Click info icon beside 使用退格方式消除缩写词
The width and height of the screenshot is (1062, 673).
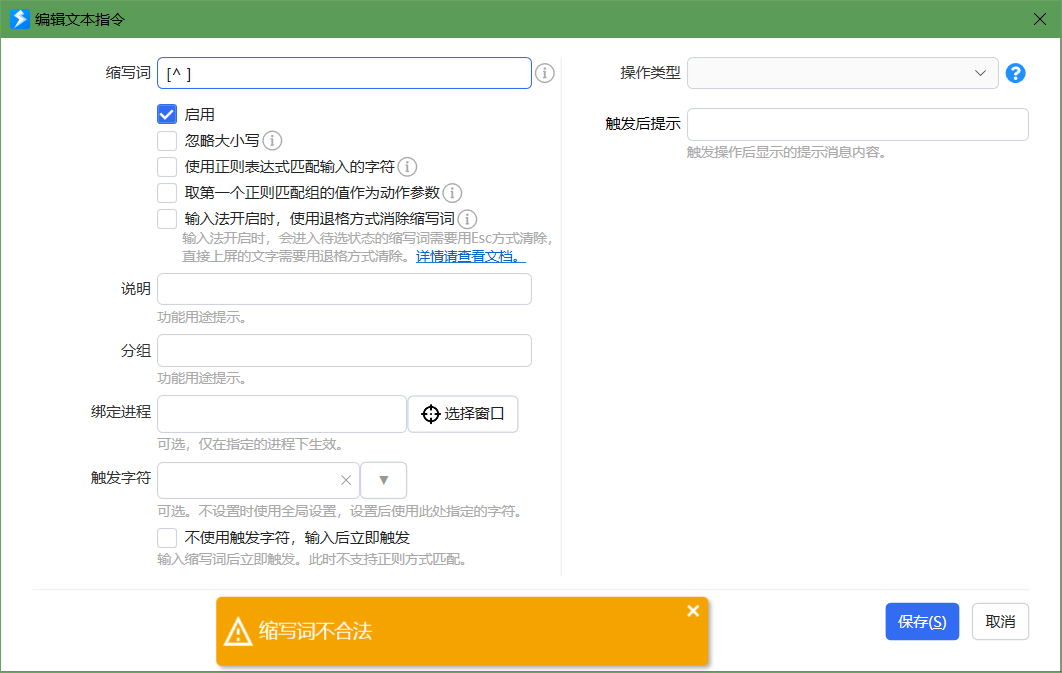pyautogui.click(x=467, y=219)
